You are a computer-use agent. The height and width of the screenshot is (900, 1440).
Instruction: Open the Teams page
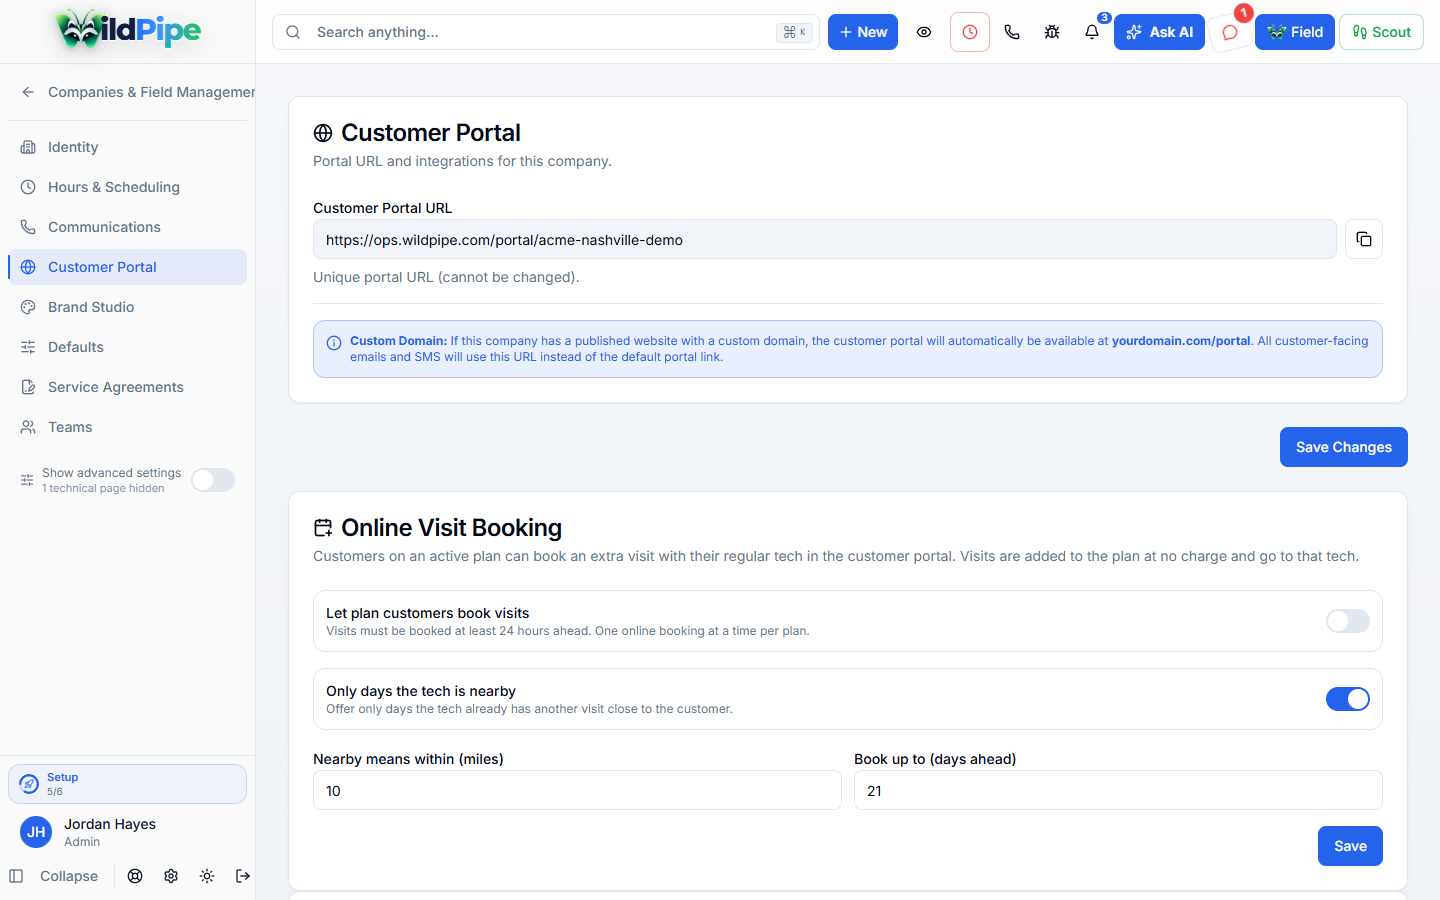tap(127, 427)
